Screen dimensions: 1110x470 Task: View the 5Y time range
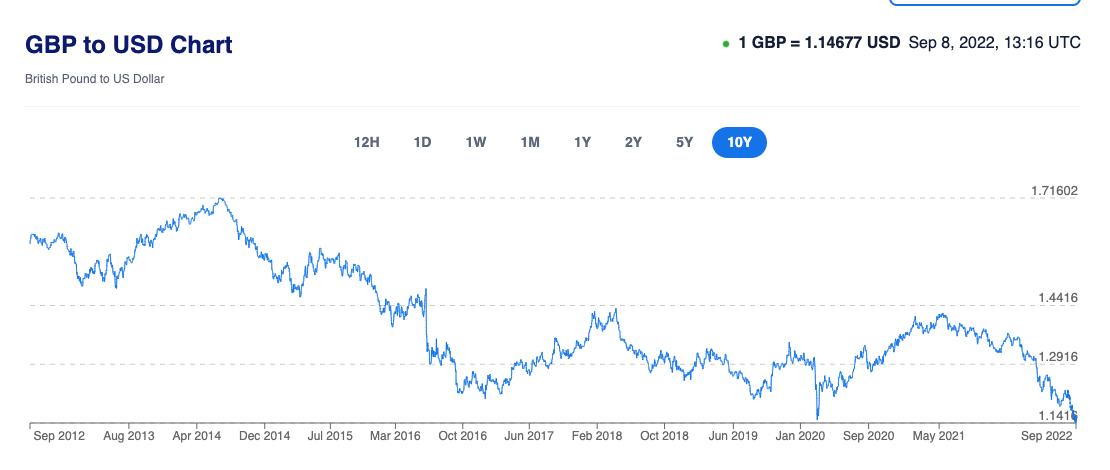[x=684, y=142]
